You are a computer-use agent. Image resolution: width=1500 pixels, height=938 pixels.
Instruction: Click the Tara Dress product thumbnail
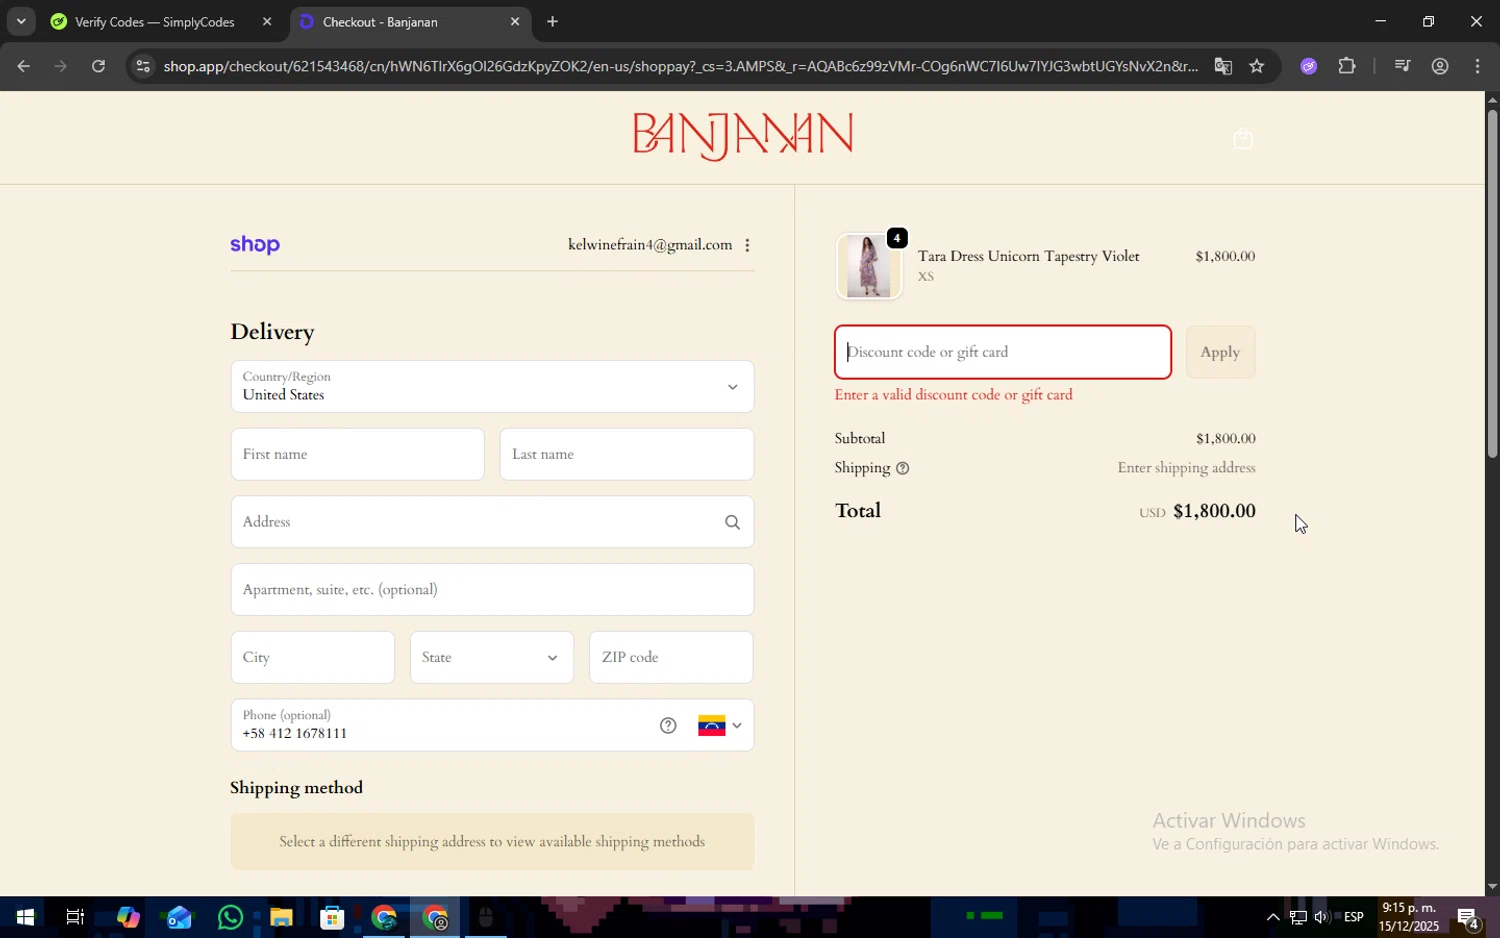pyautogui.click(x=868, y=266)
